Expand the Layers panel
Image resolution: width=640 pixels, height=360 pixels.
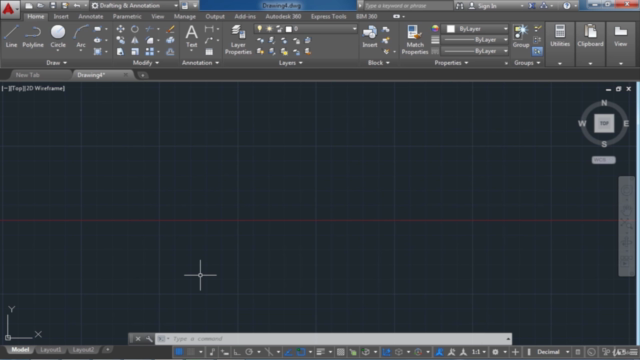(x=291, y=63)
